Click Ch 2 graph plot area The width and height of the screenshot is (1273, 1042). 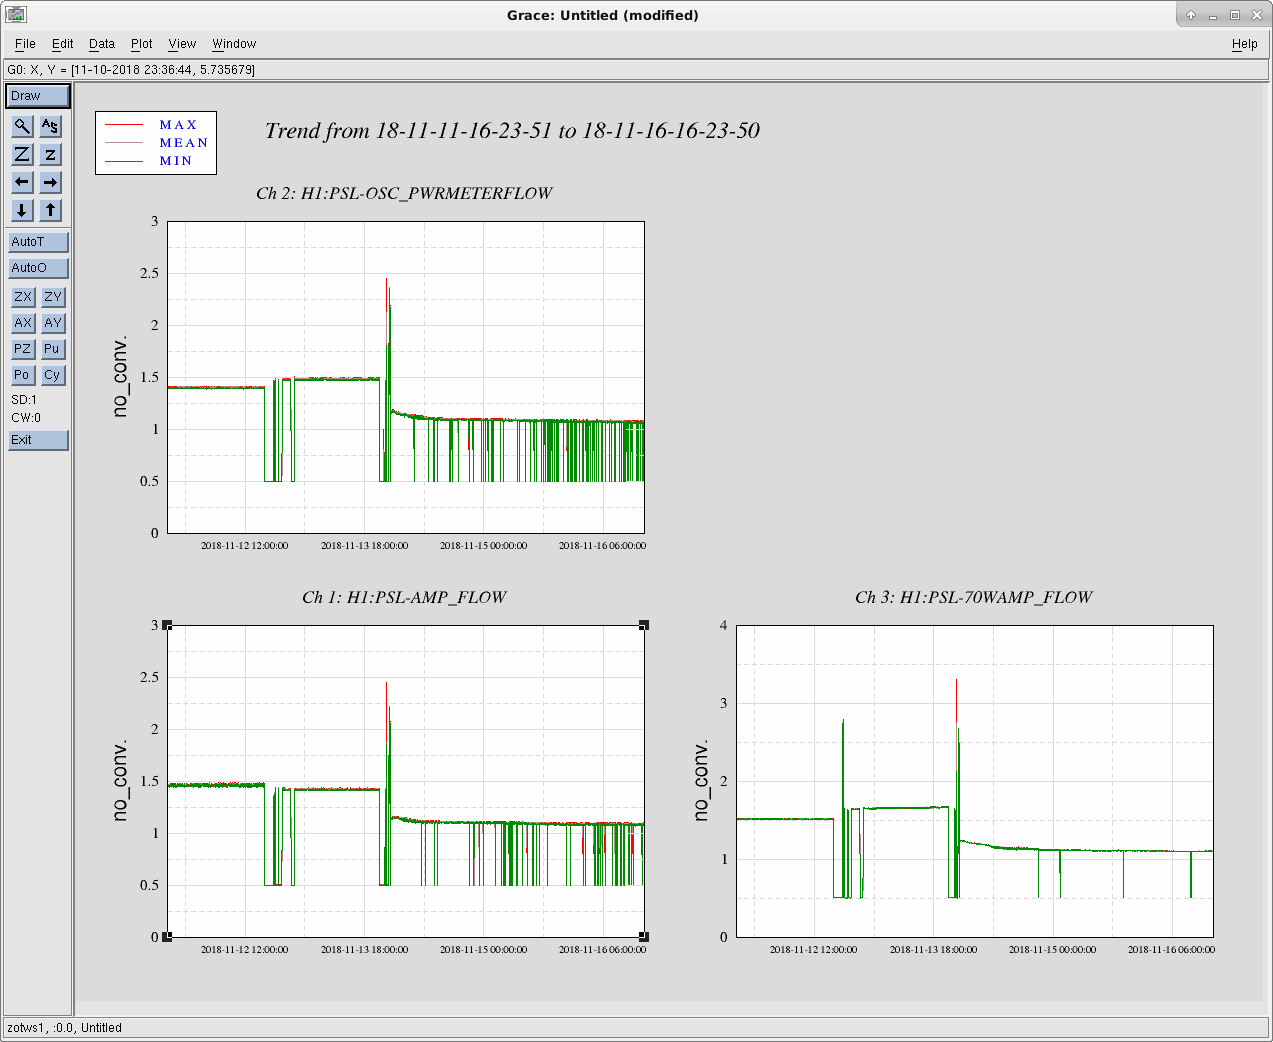click(x=406, y=377)
